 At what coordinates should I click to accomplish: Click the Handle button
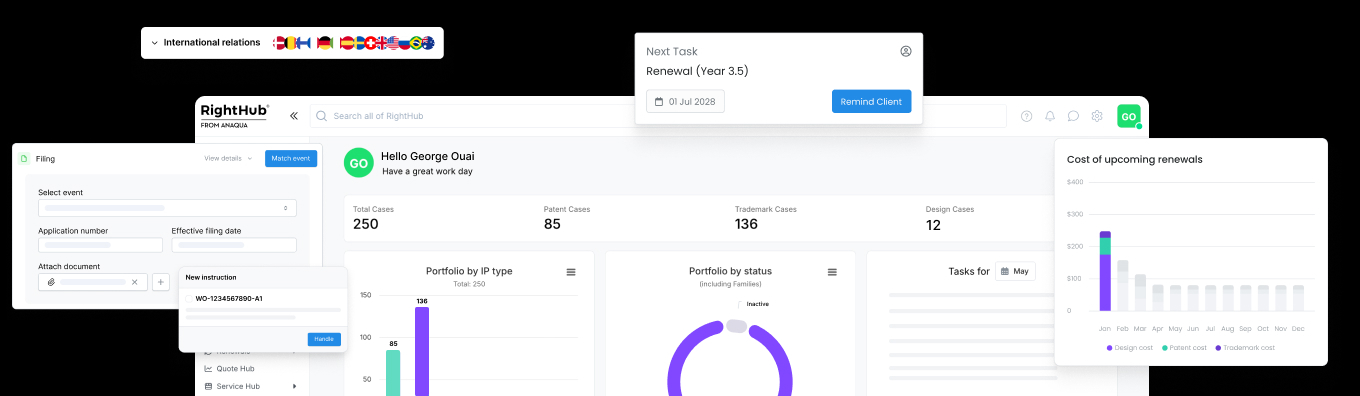[324, 339]
